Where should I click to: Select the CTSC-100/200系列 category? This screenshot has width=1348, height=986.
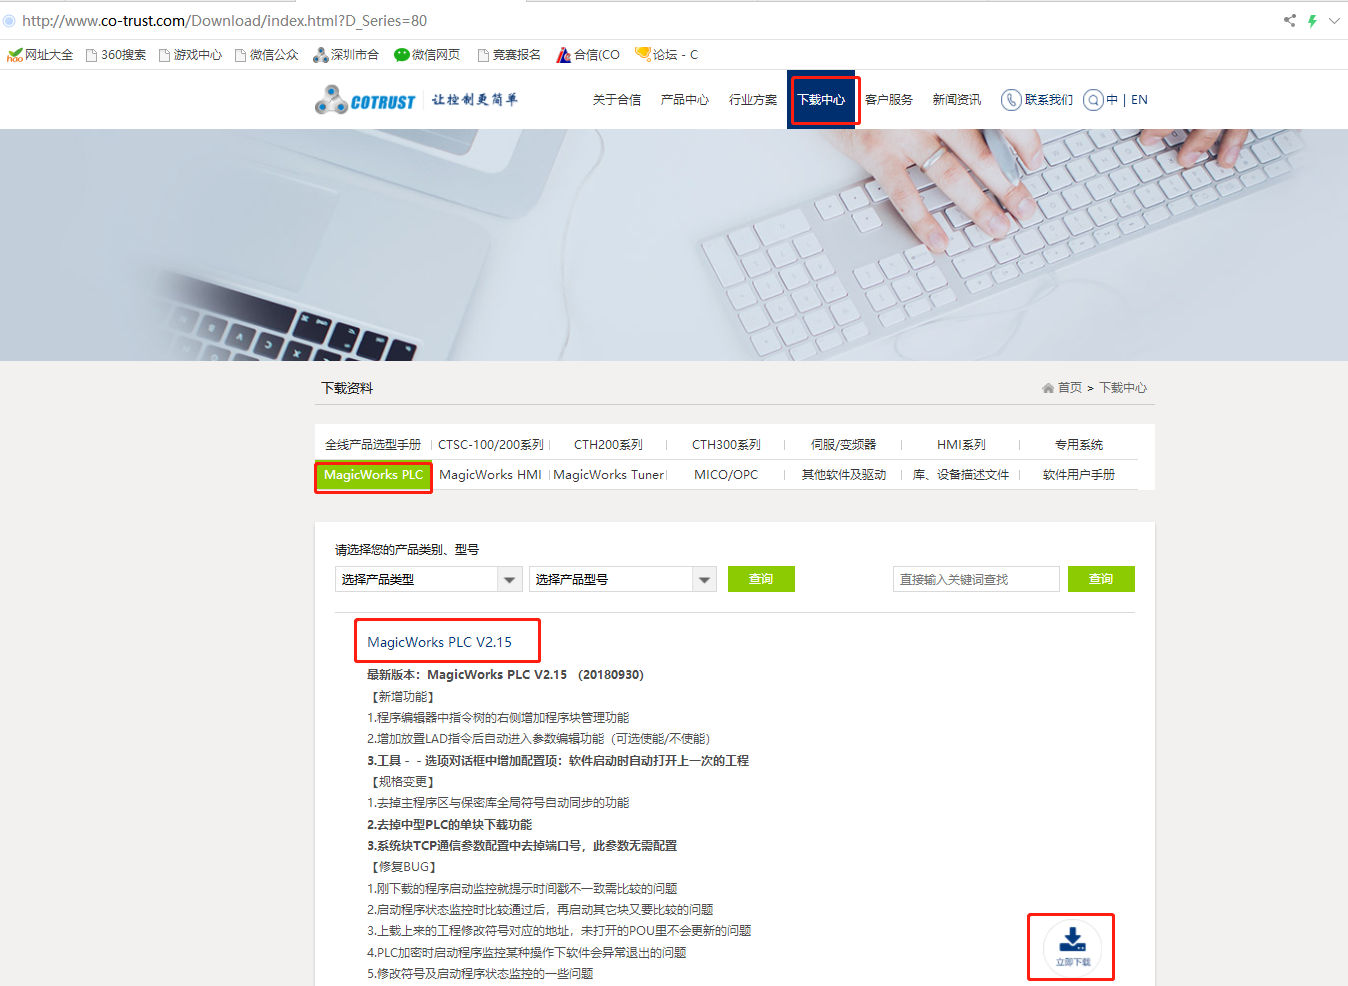491,445
